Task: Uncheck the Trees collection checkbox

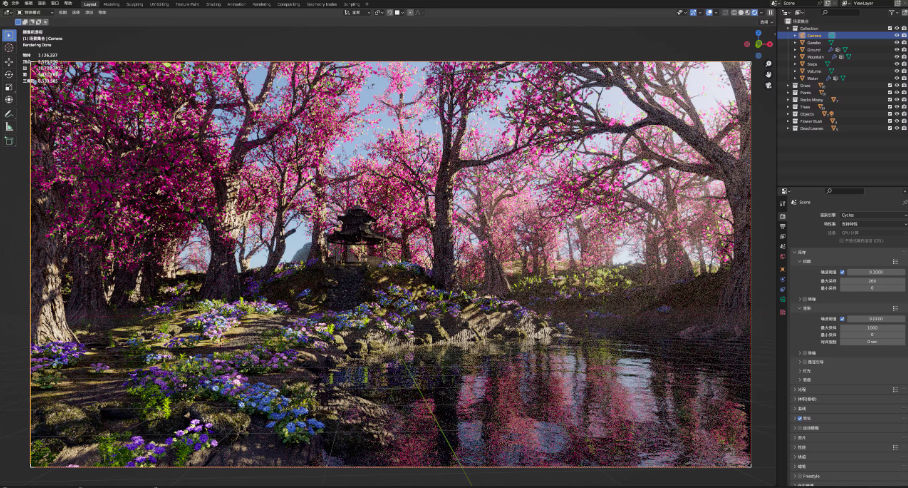Action: pyautogui.click(x=889, y=107)
